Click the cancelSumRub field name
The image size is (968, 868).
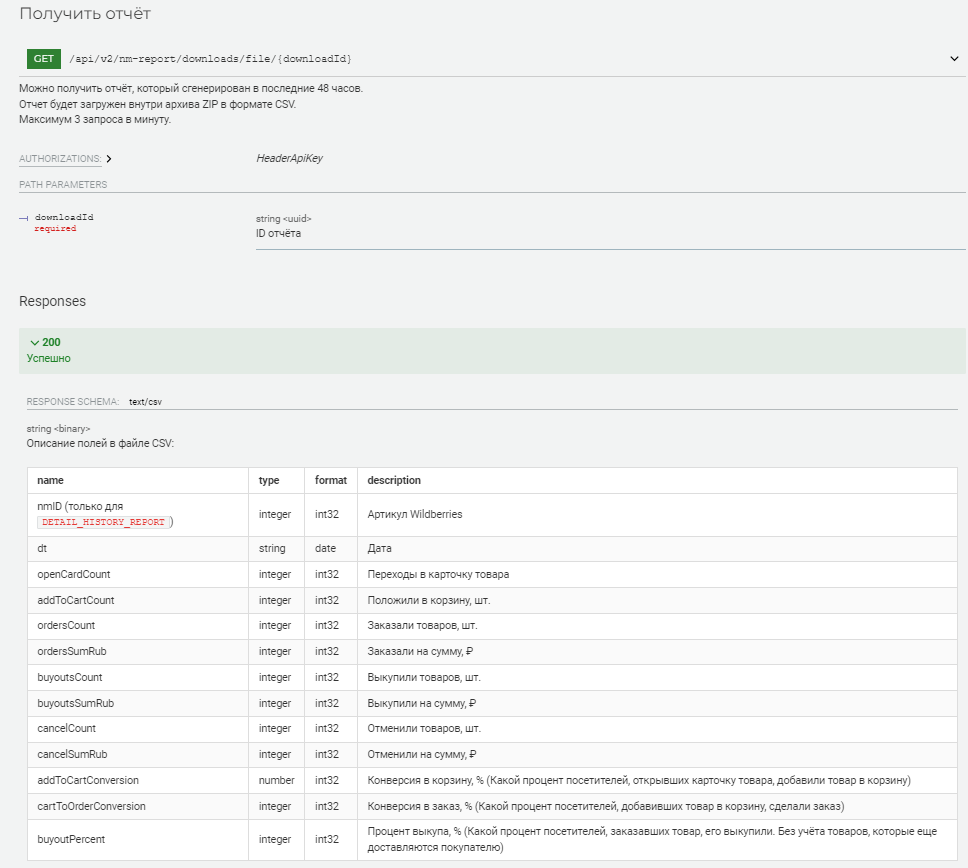[72, 754]
